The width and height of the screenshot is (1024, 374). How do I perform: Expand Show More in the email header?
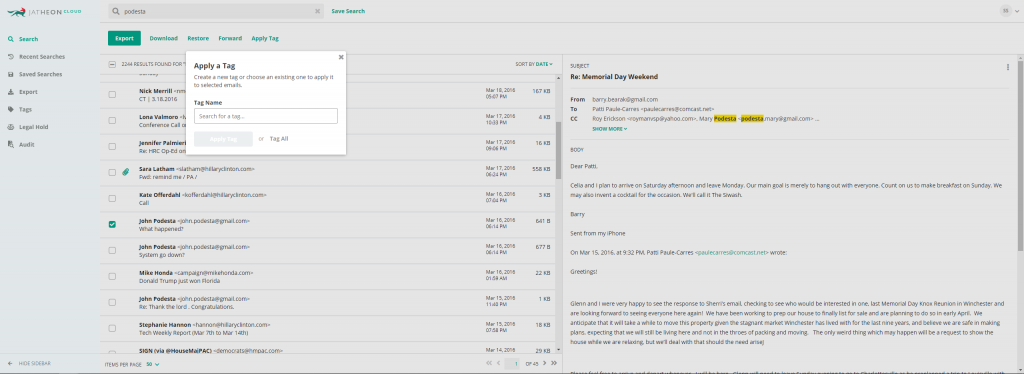pos(609,129)
